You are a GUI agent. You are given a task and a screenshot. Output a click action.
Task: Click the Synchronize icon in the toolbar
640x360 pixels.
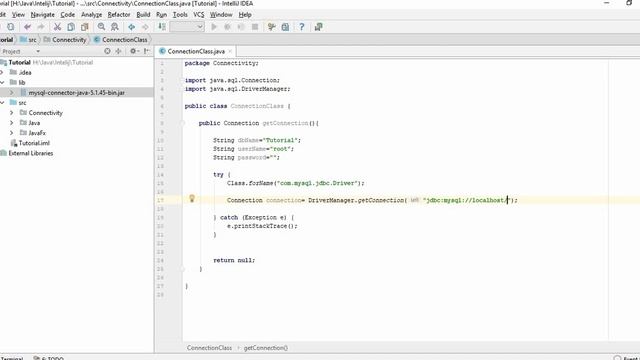coord(11,27)
